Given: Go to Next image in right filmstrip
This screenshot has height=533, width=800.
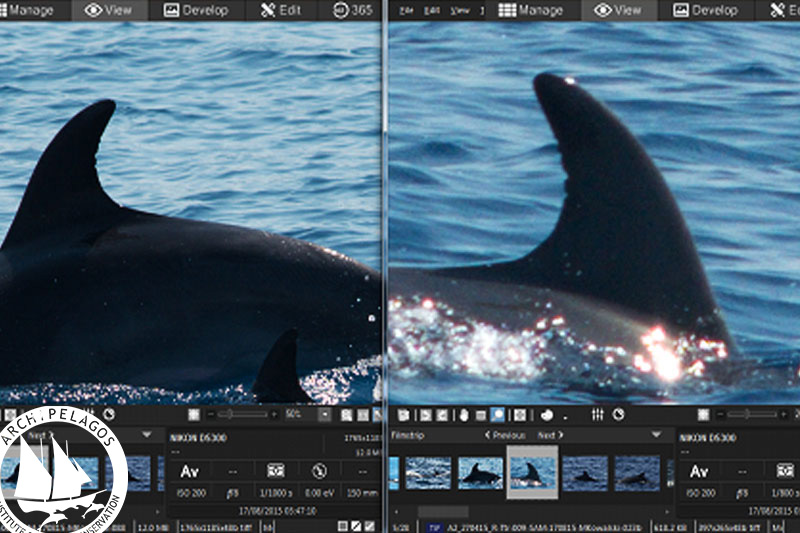Looking at the screenshot, I should (551, 435).
